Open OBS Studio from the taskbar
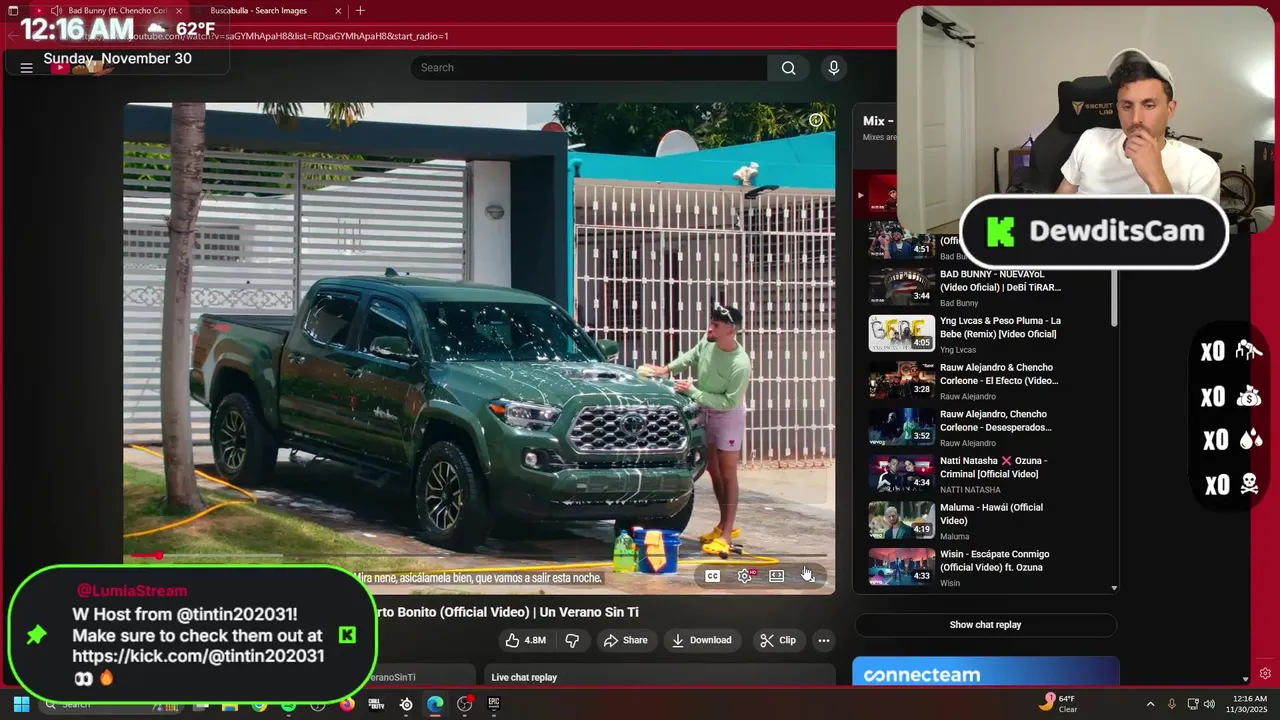The height and width of the screenshot is (720, 1280). point(464,704)
